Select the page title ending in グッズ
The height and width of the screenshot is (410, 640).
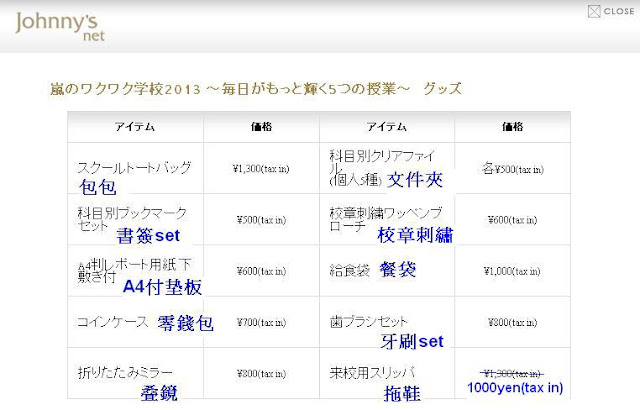pos(256,89)
